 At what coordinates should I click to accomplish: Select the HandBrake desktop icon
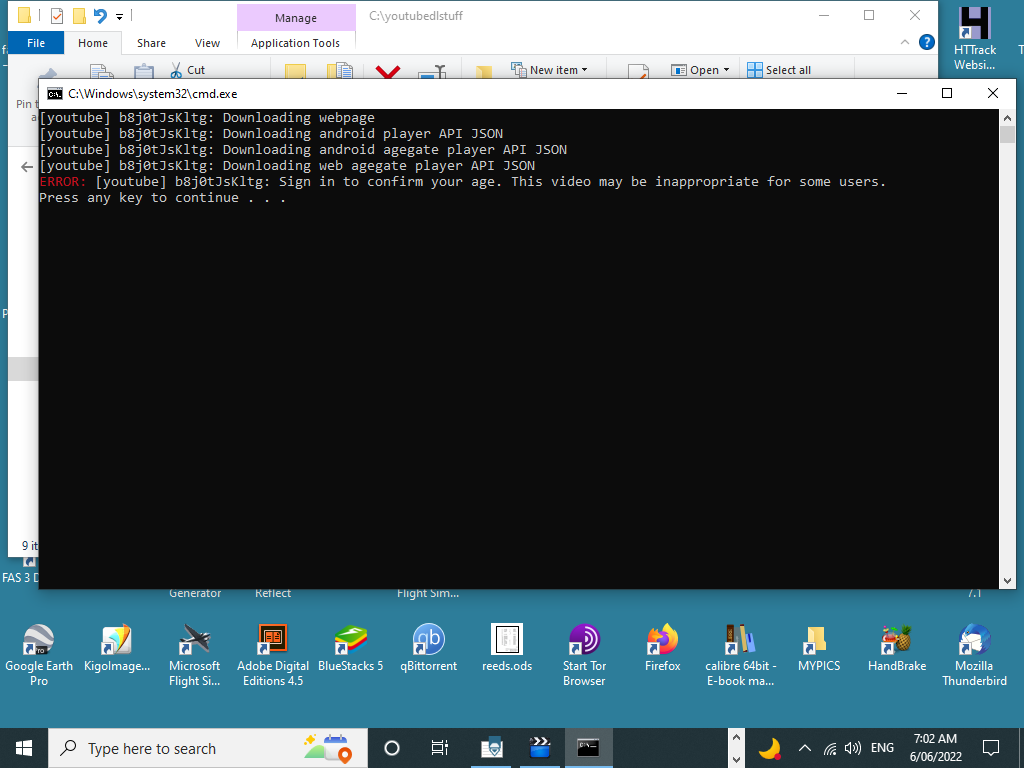click(x=897, y=648)
